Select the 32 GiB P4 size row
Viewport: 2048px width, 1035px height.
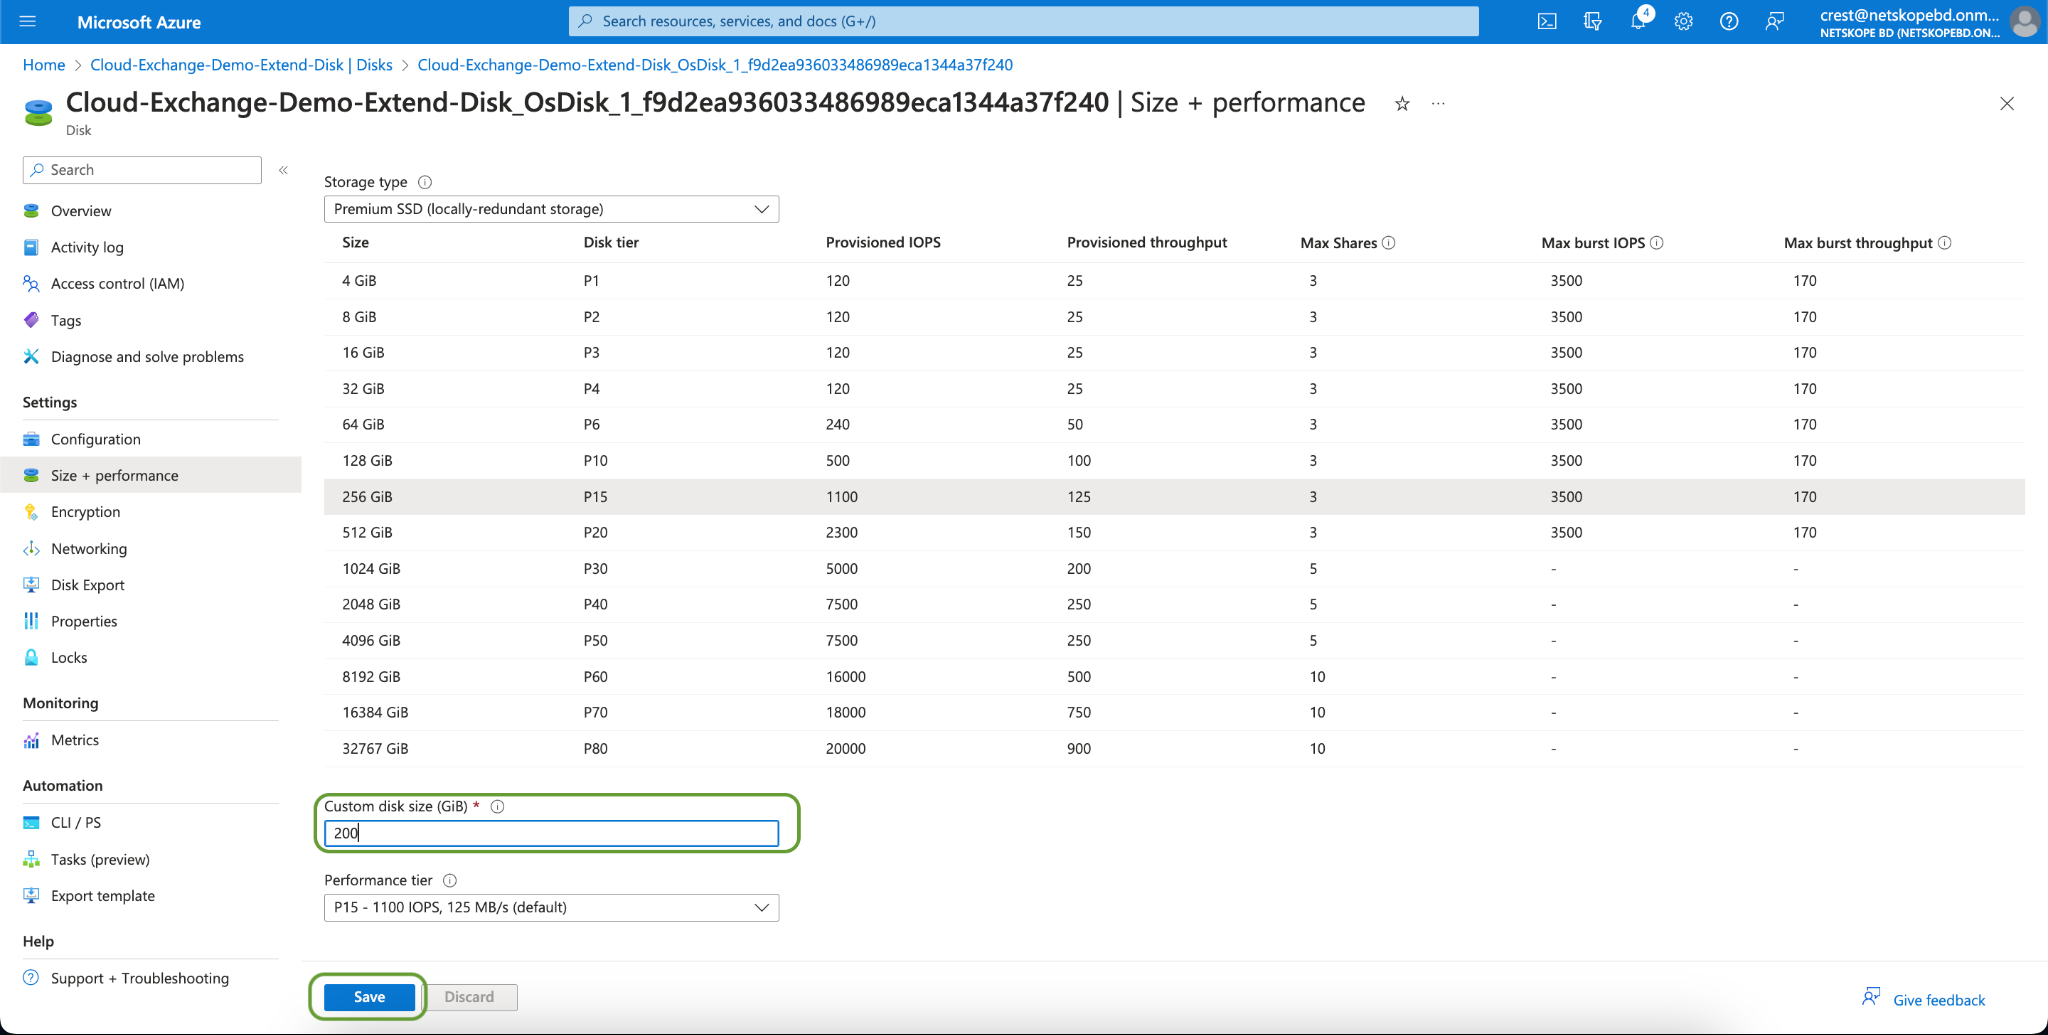click(x=1174, y=389)
